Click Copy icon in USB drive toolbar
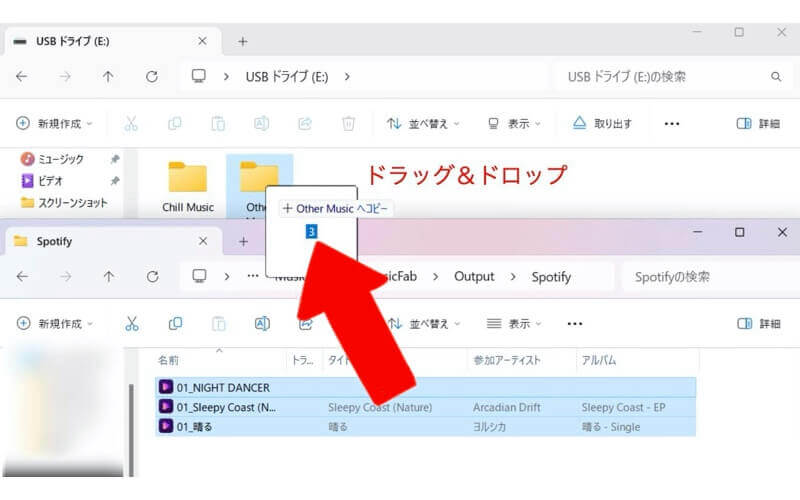 174,123
